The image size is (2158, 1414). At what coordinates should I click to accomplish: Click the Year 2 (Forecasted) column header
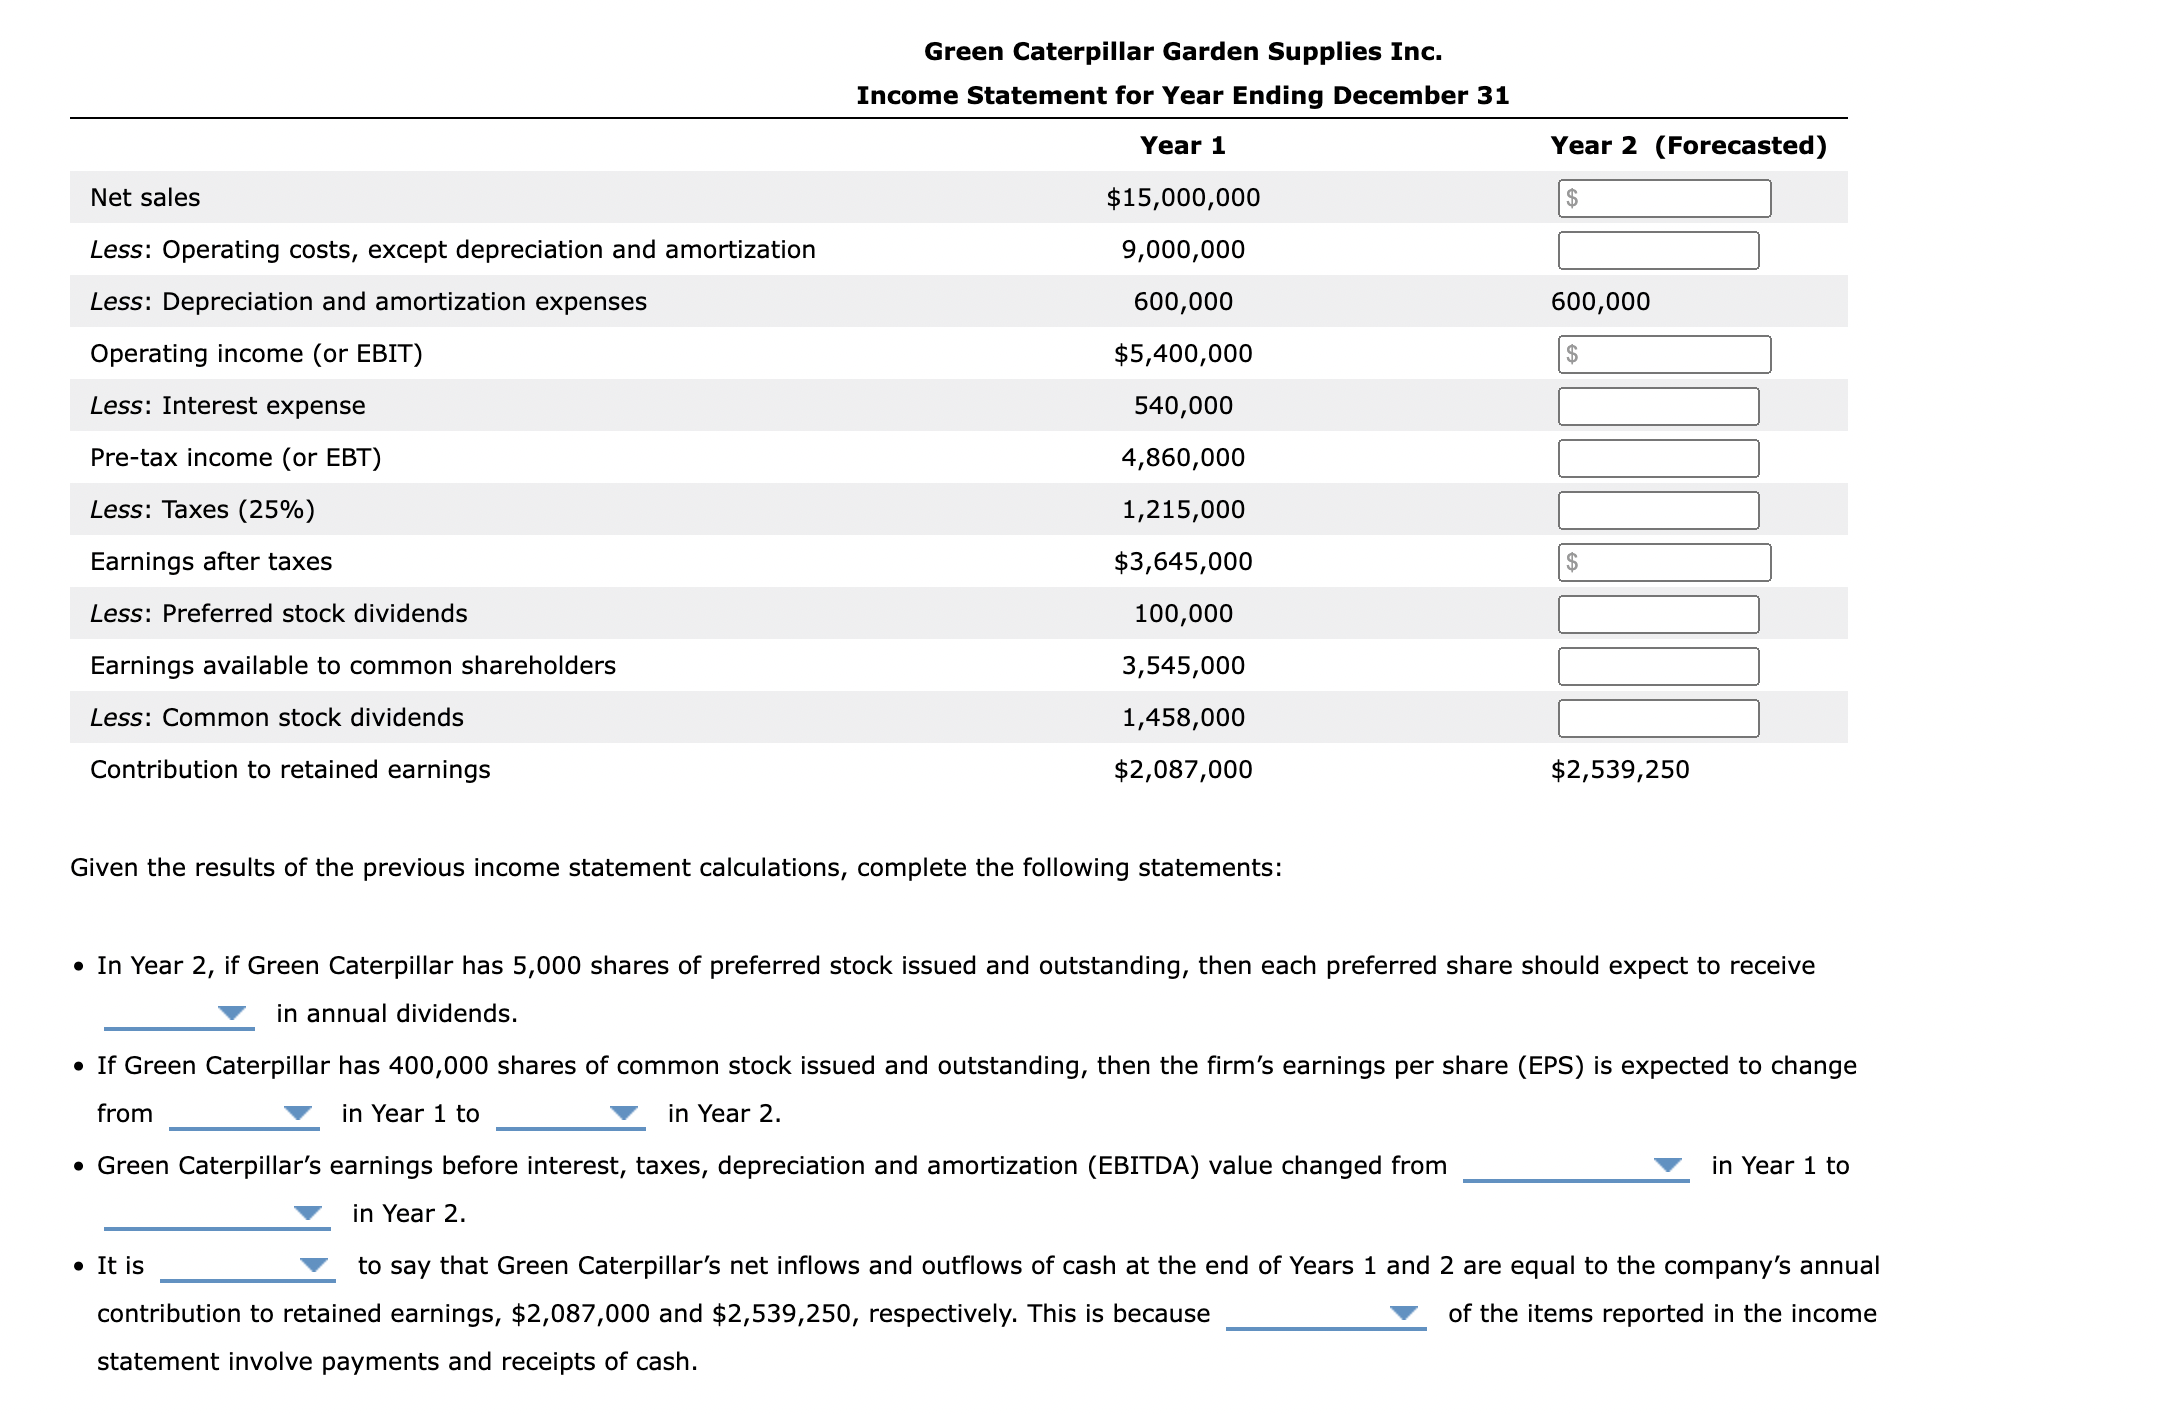[x=1688, y=146]
